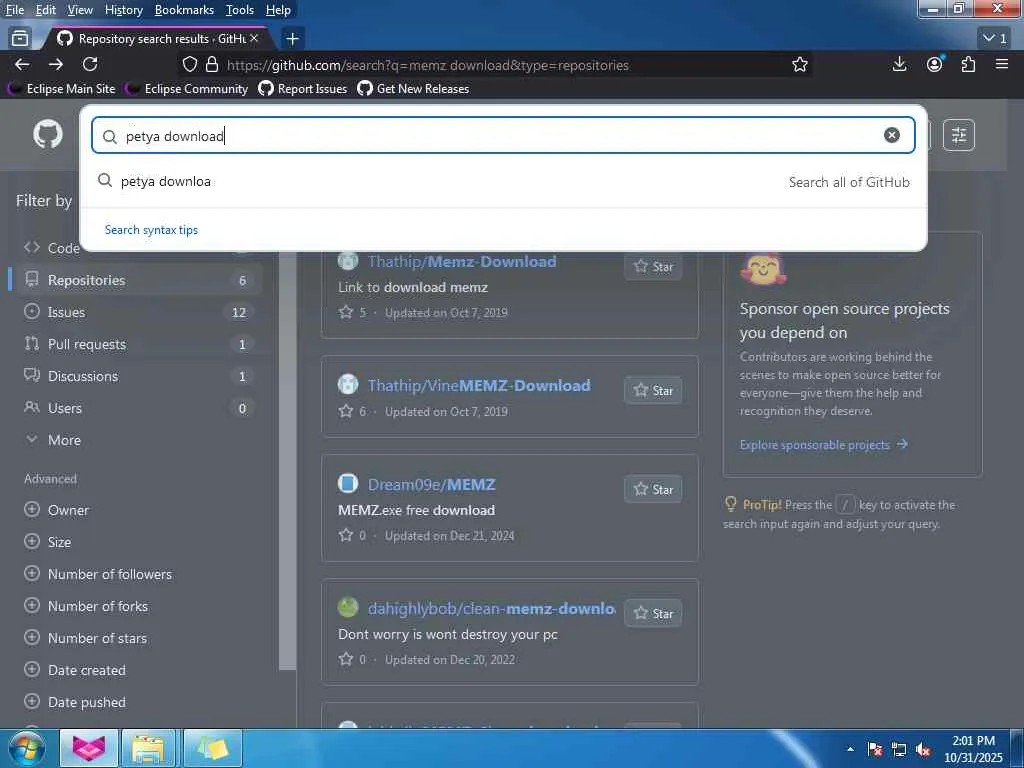
Task: Click the network tray icon
Action: pos(899,750)
